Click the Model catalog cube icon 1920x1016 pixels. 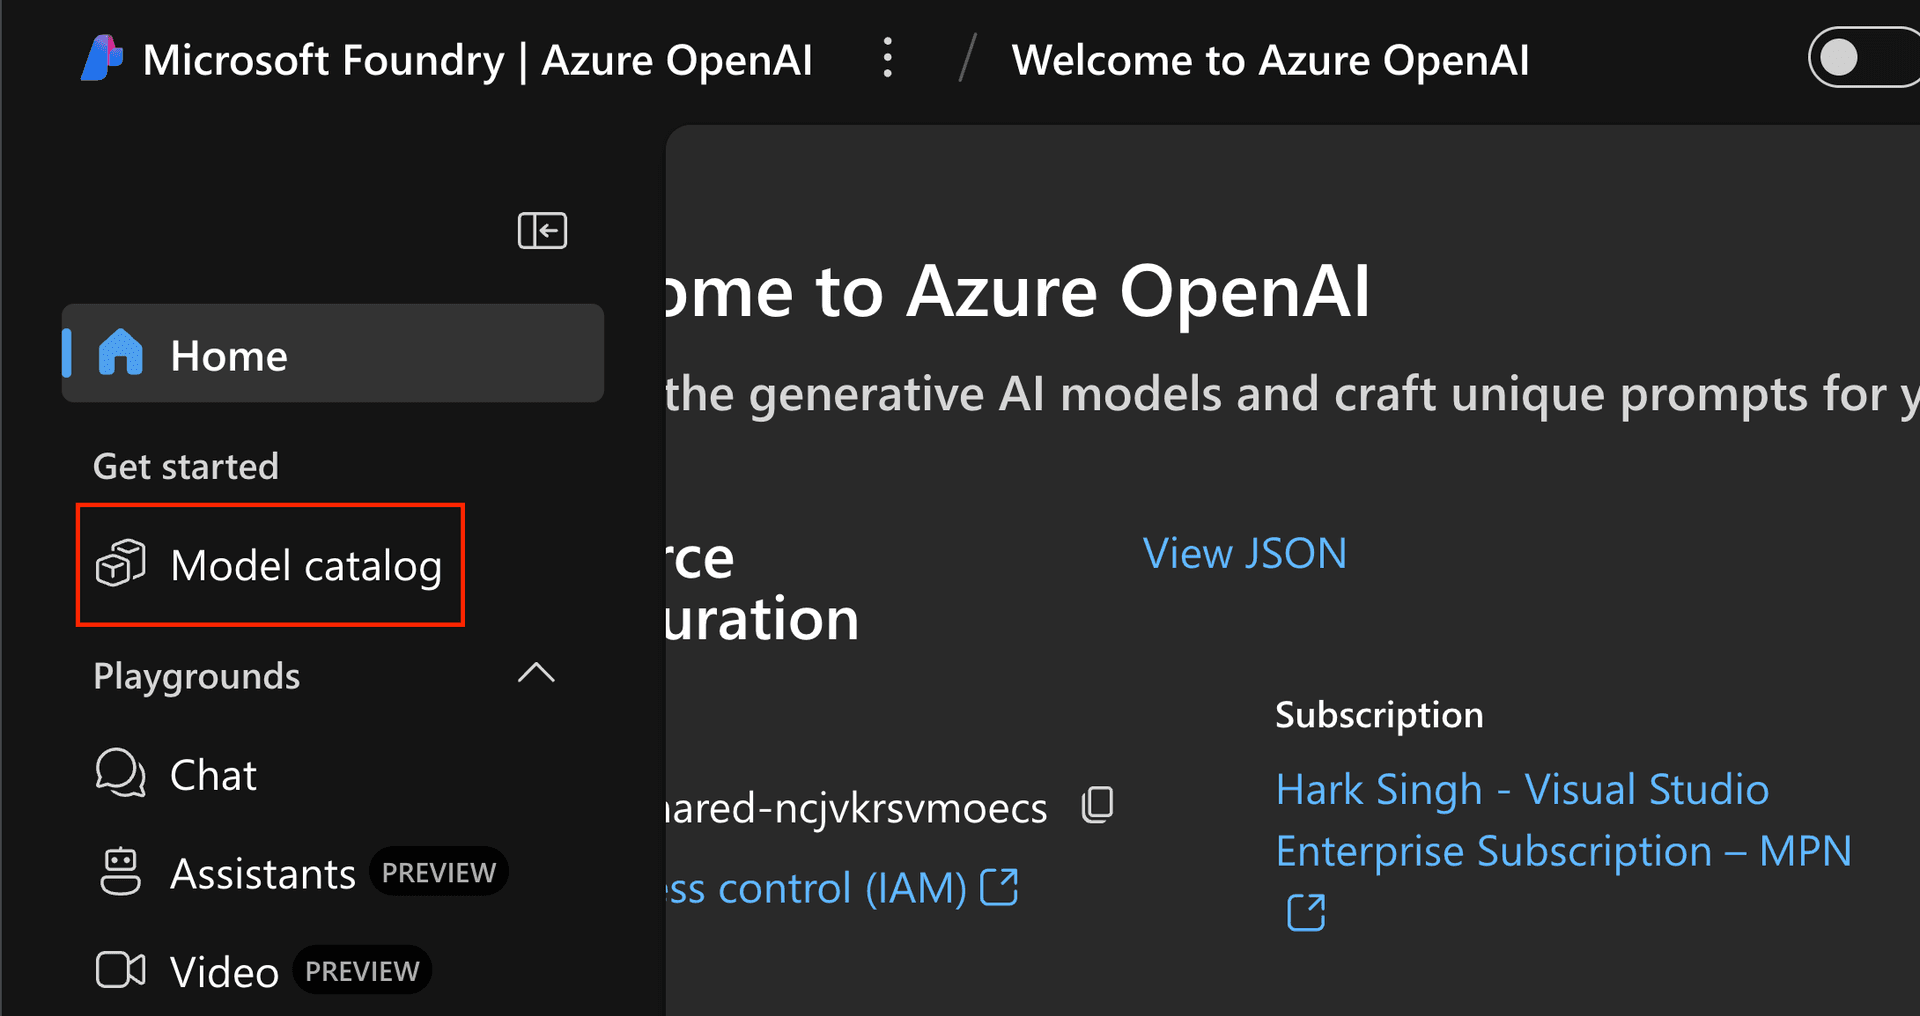pos(120,564)
